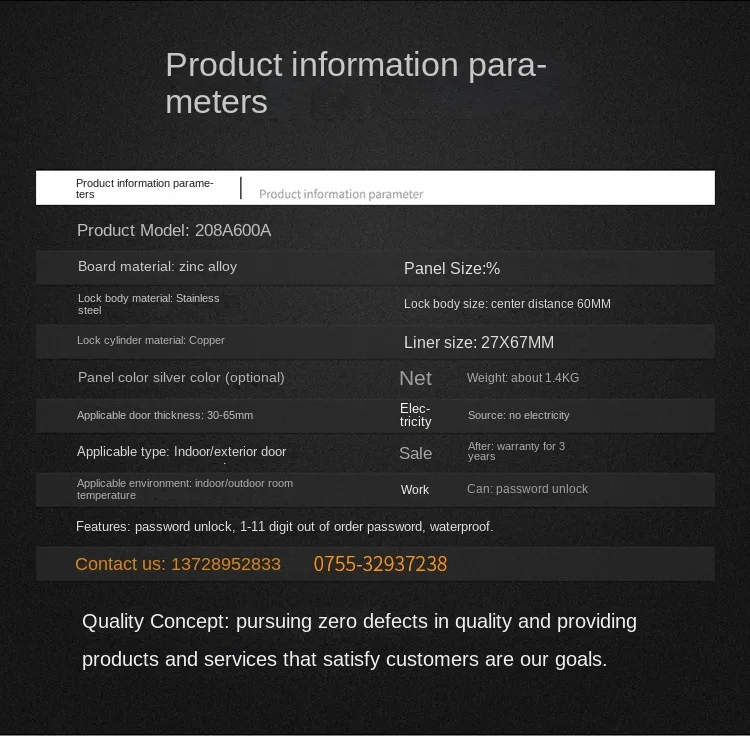This screenshot has width=750, height=736.
Task: Click "Applicable door thickness: 30-65mm" row
Action: [x=165, y=415]
